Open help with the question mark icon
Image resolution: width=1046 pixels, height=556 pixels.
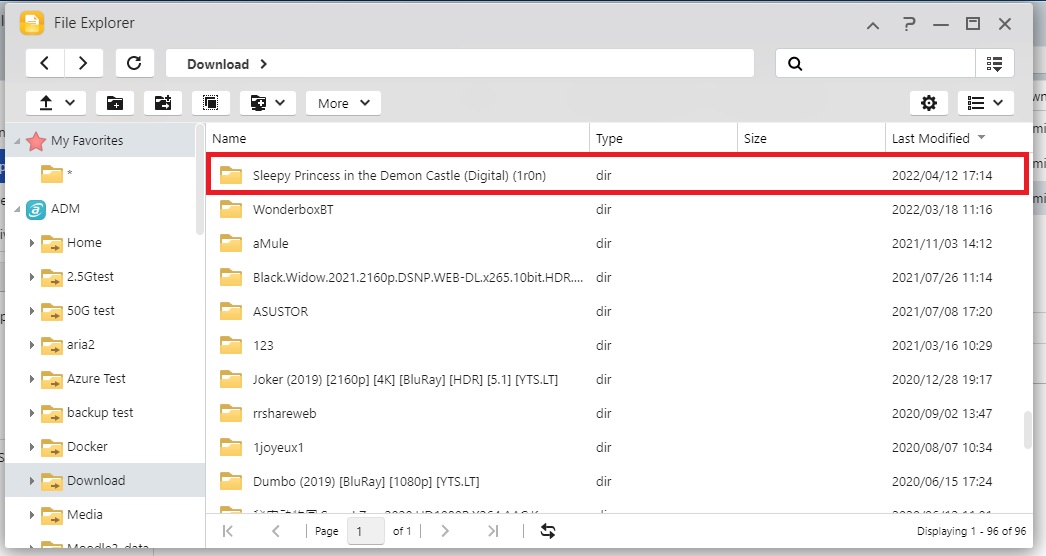(x=909, y=25)
